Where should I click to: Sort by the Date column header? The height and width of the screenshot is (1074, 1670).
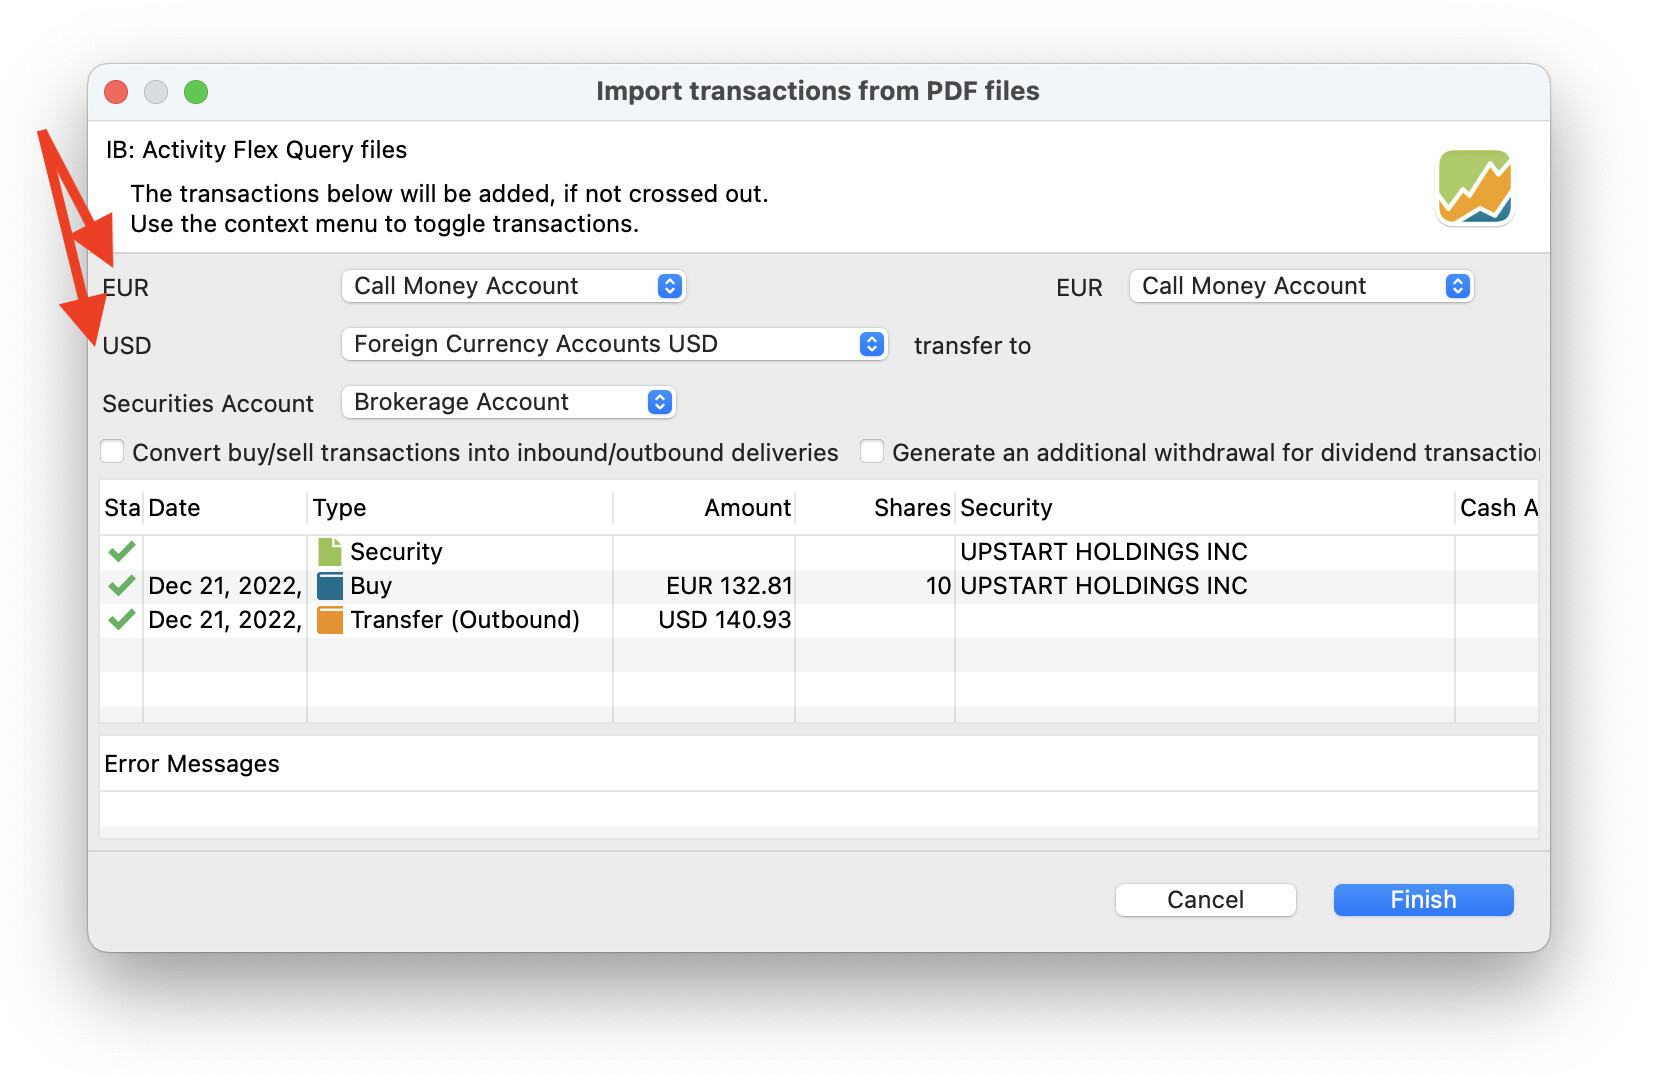pos(224,508)
